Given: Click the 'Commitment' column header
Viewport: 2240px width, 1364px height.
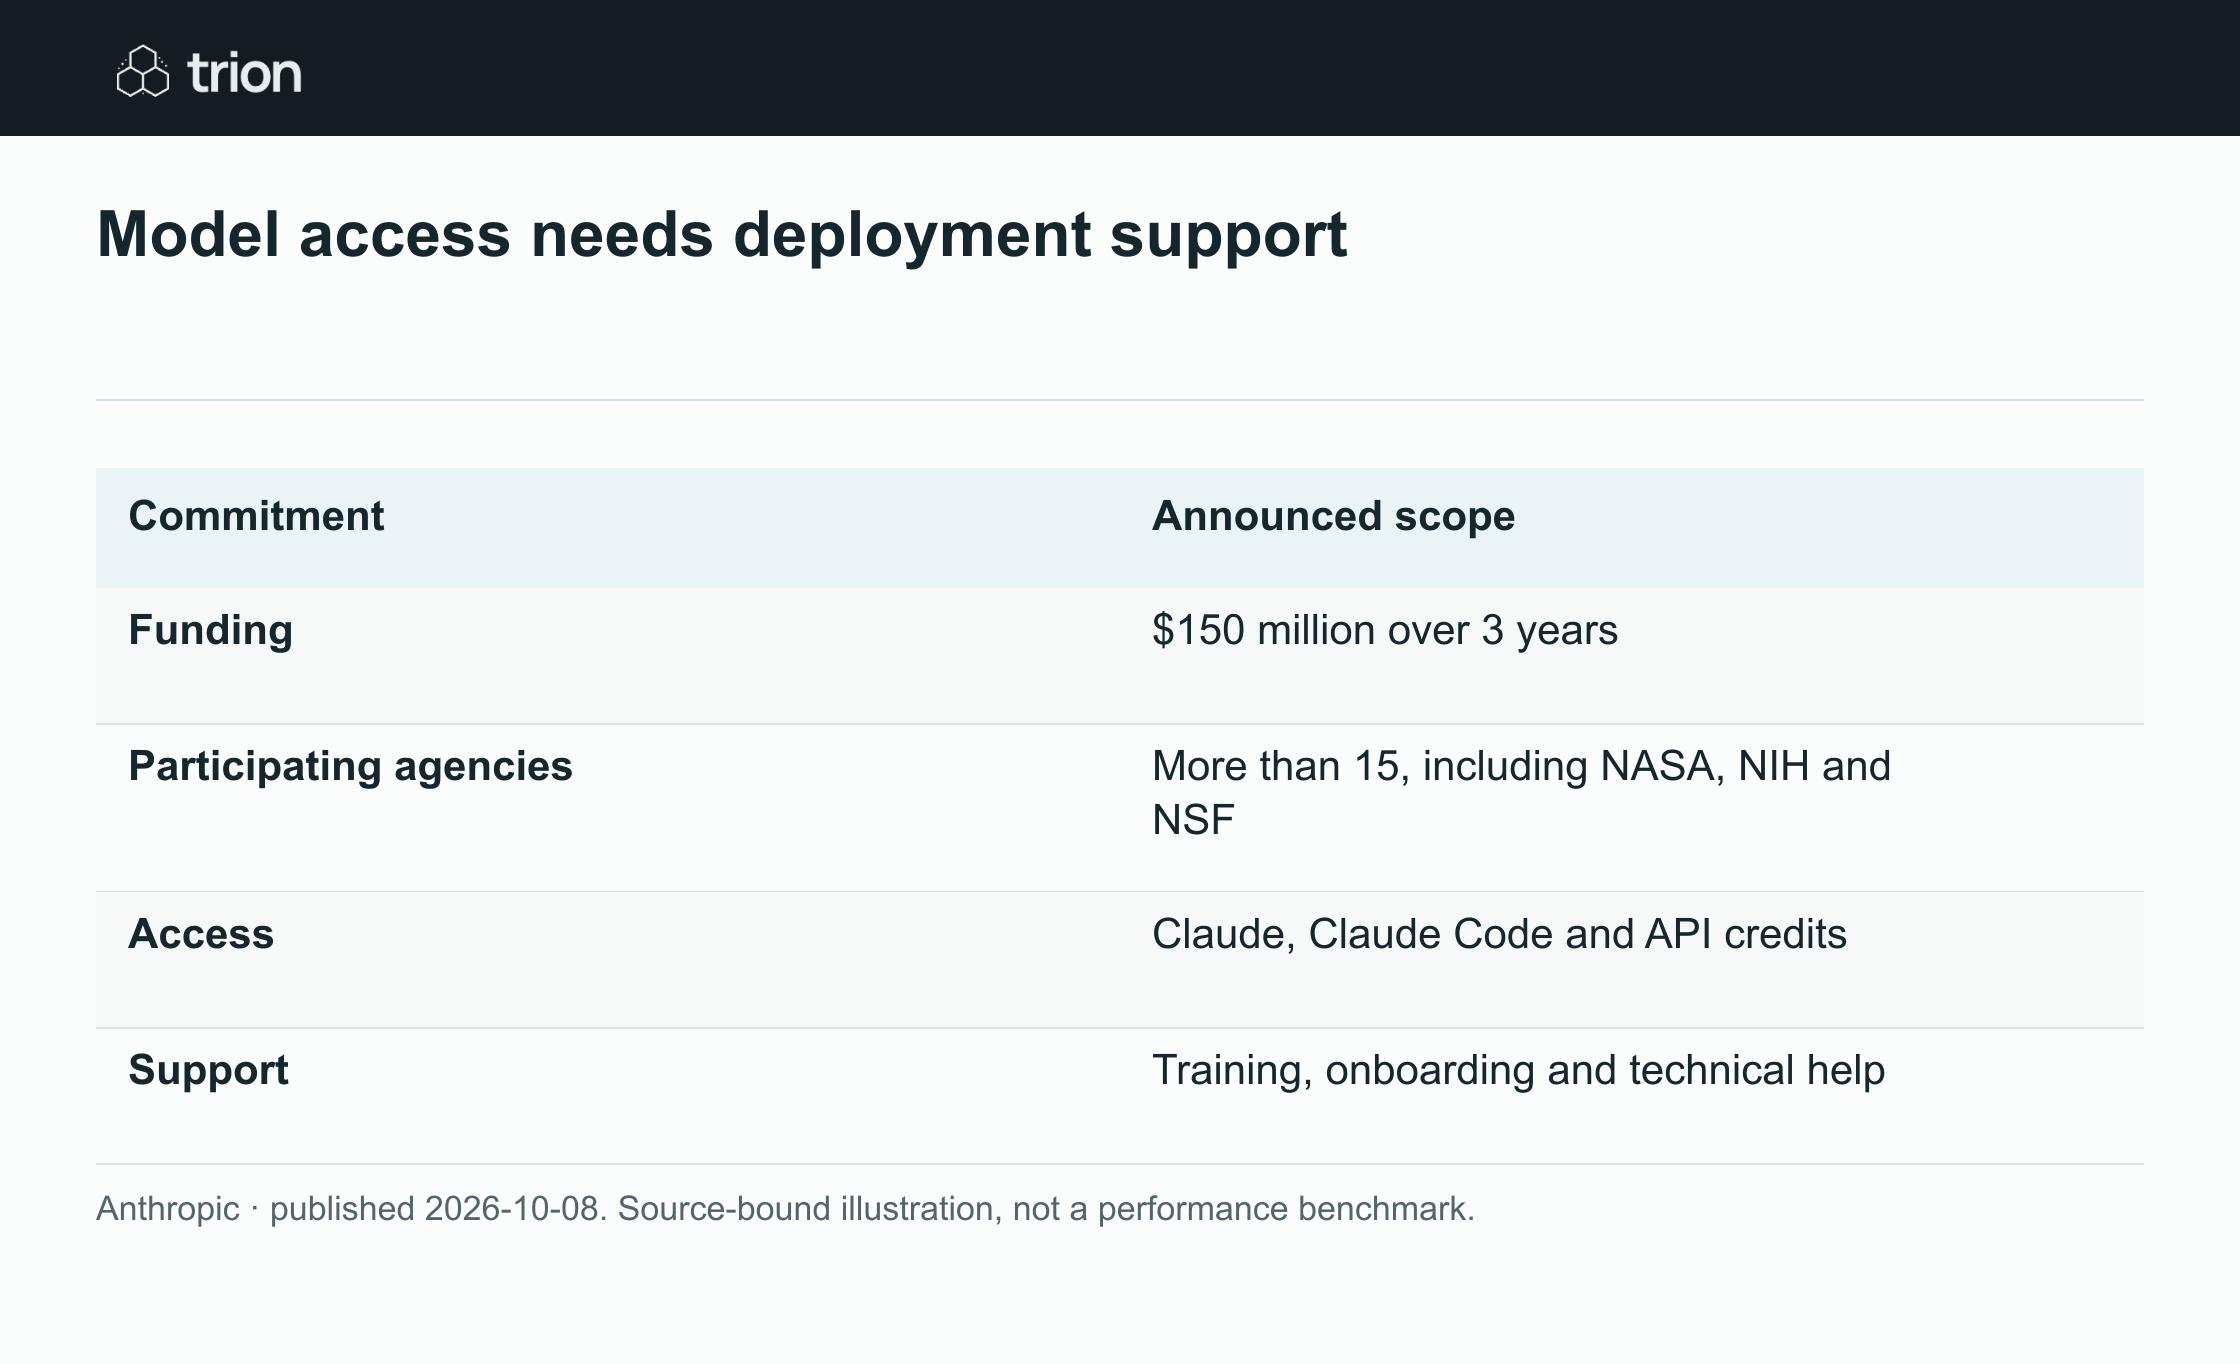Looking at the screenshot, I should click(256, 516).
